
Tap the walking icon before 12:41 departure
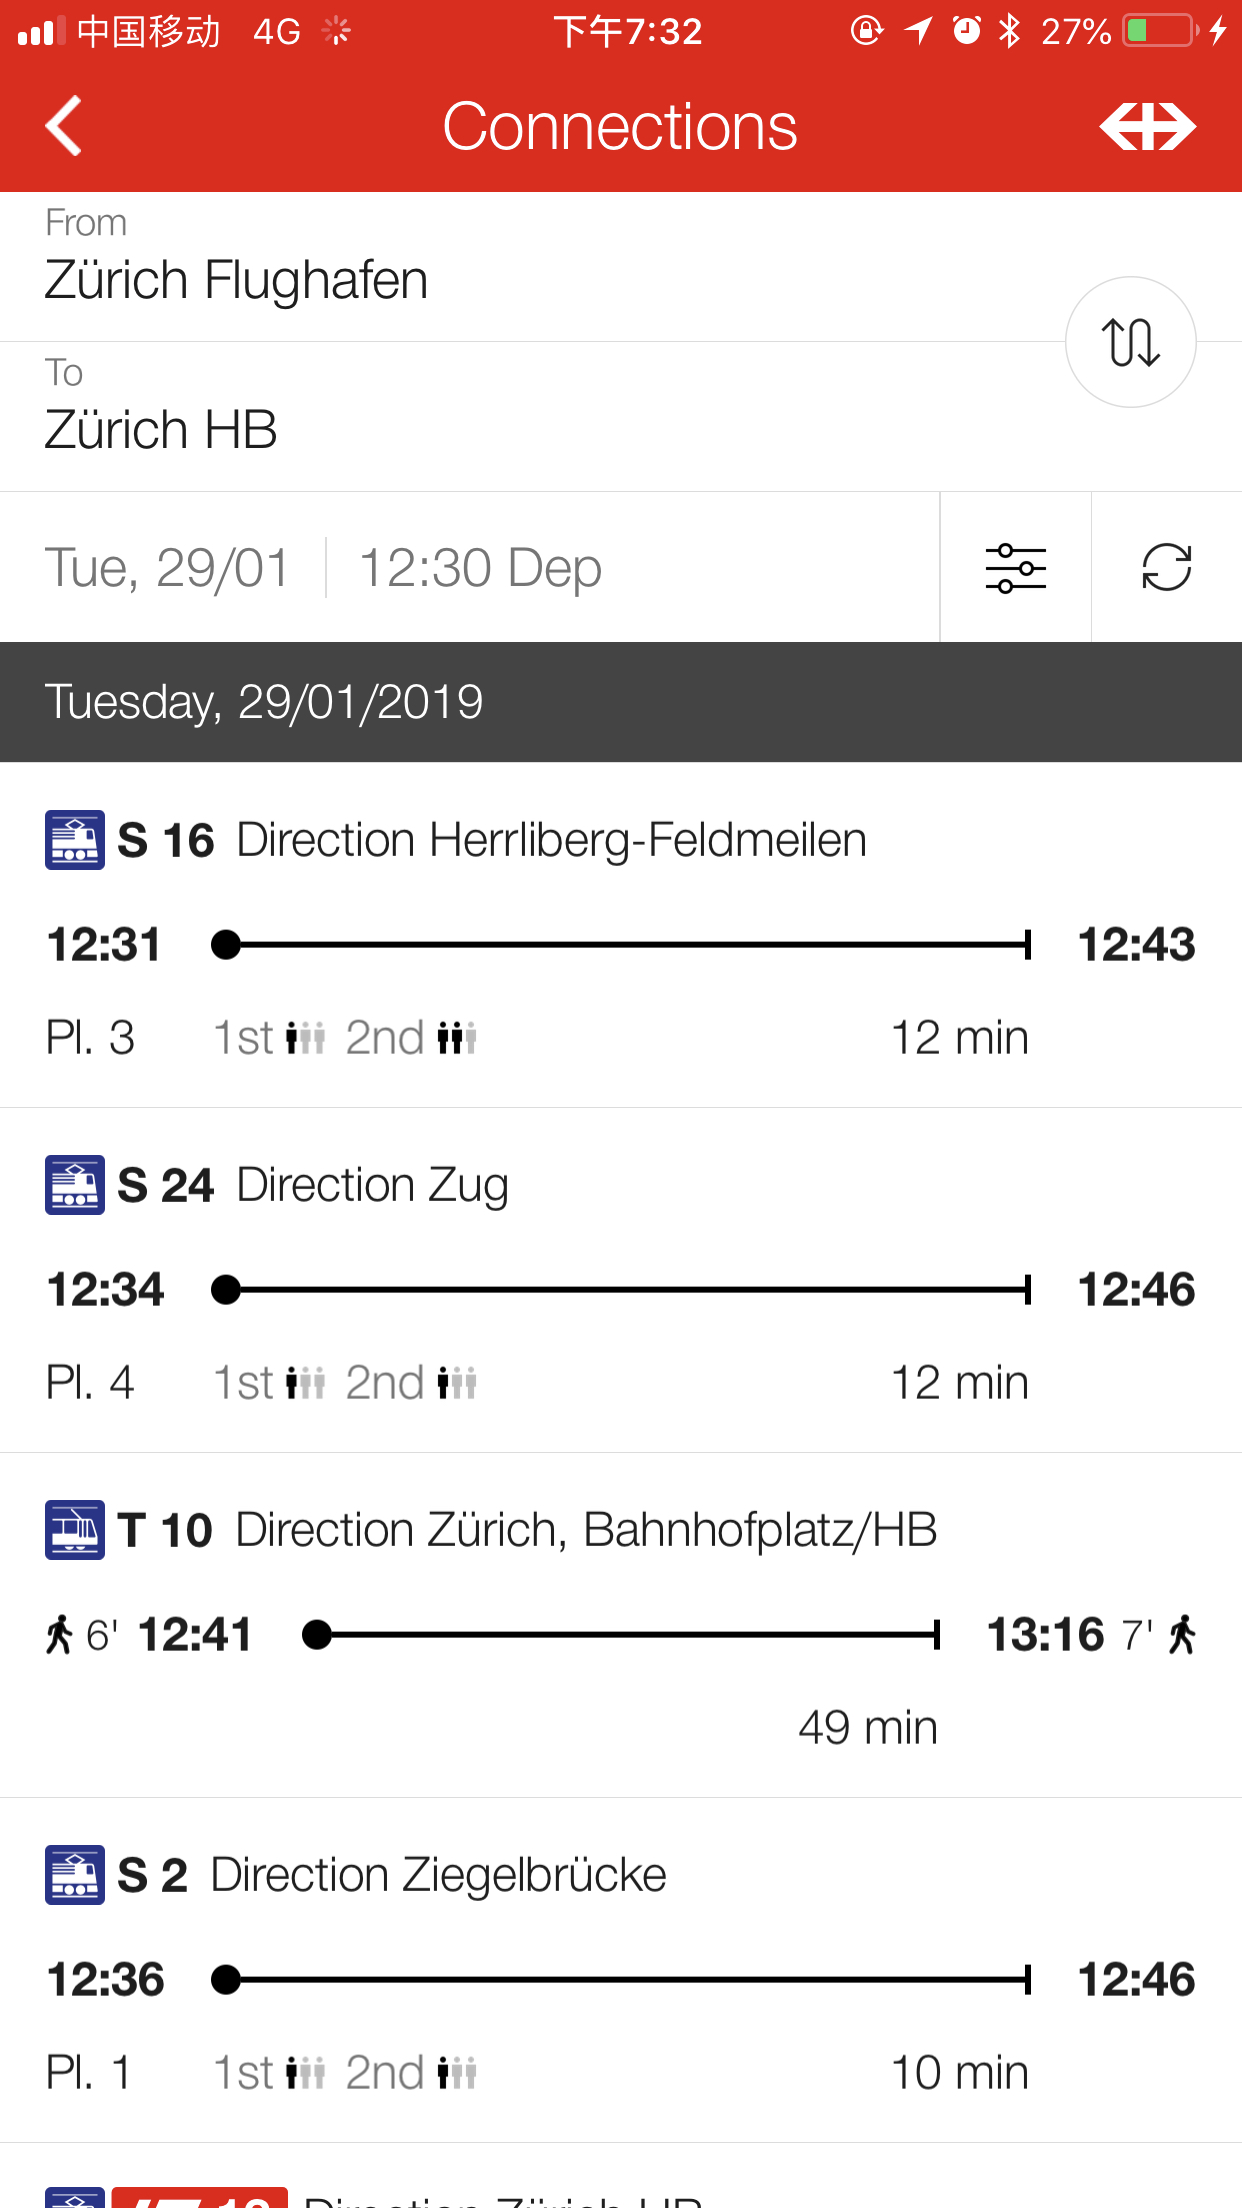[60, 1635]
